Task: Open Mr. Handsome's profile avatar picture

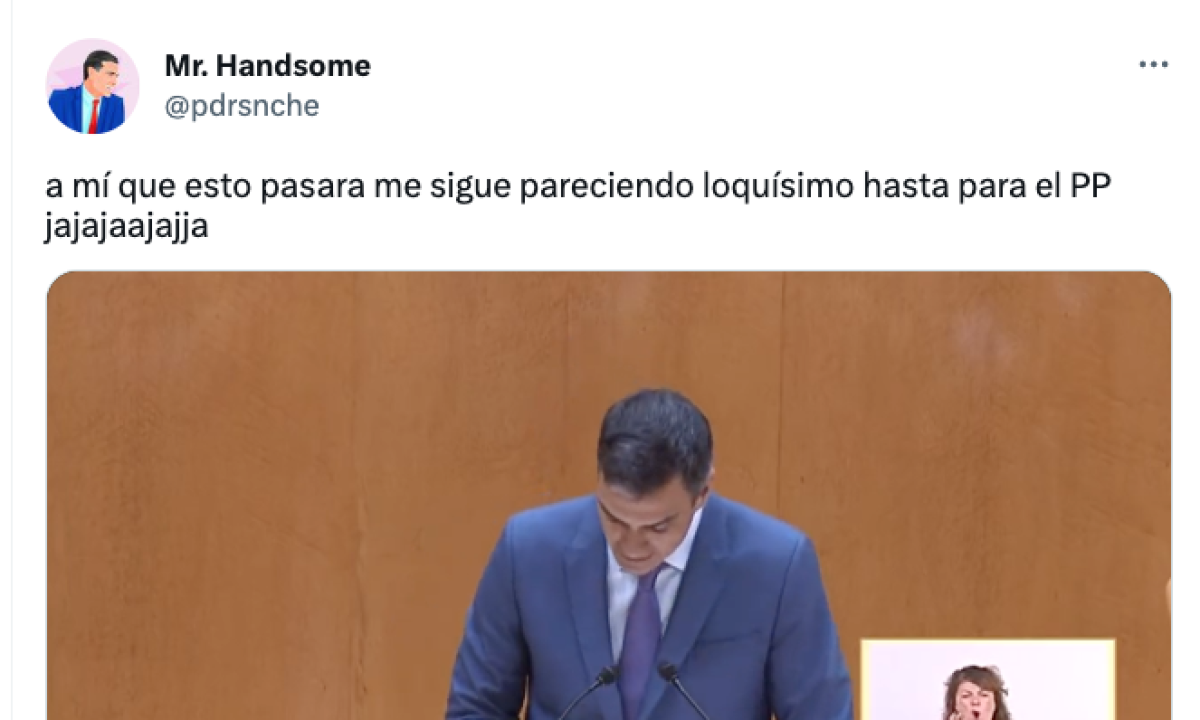Action: tap(93, 86)
